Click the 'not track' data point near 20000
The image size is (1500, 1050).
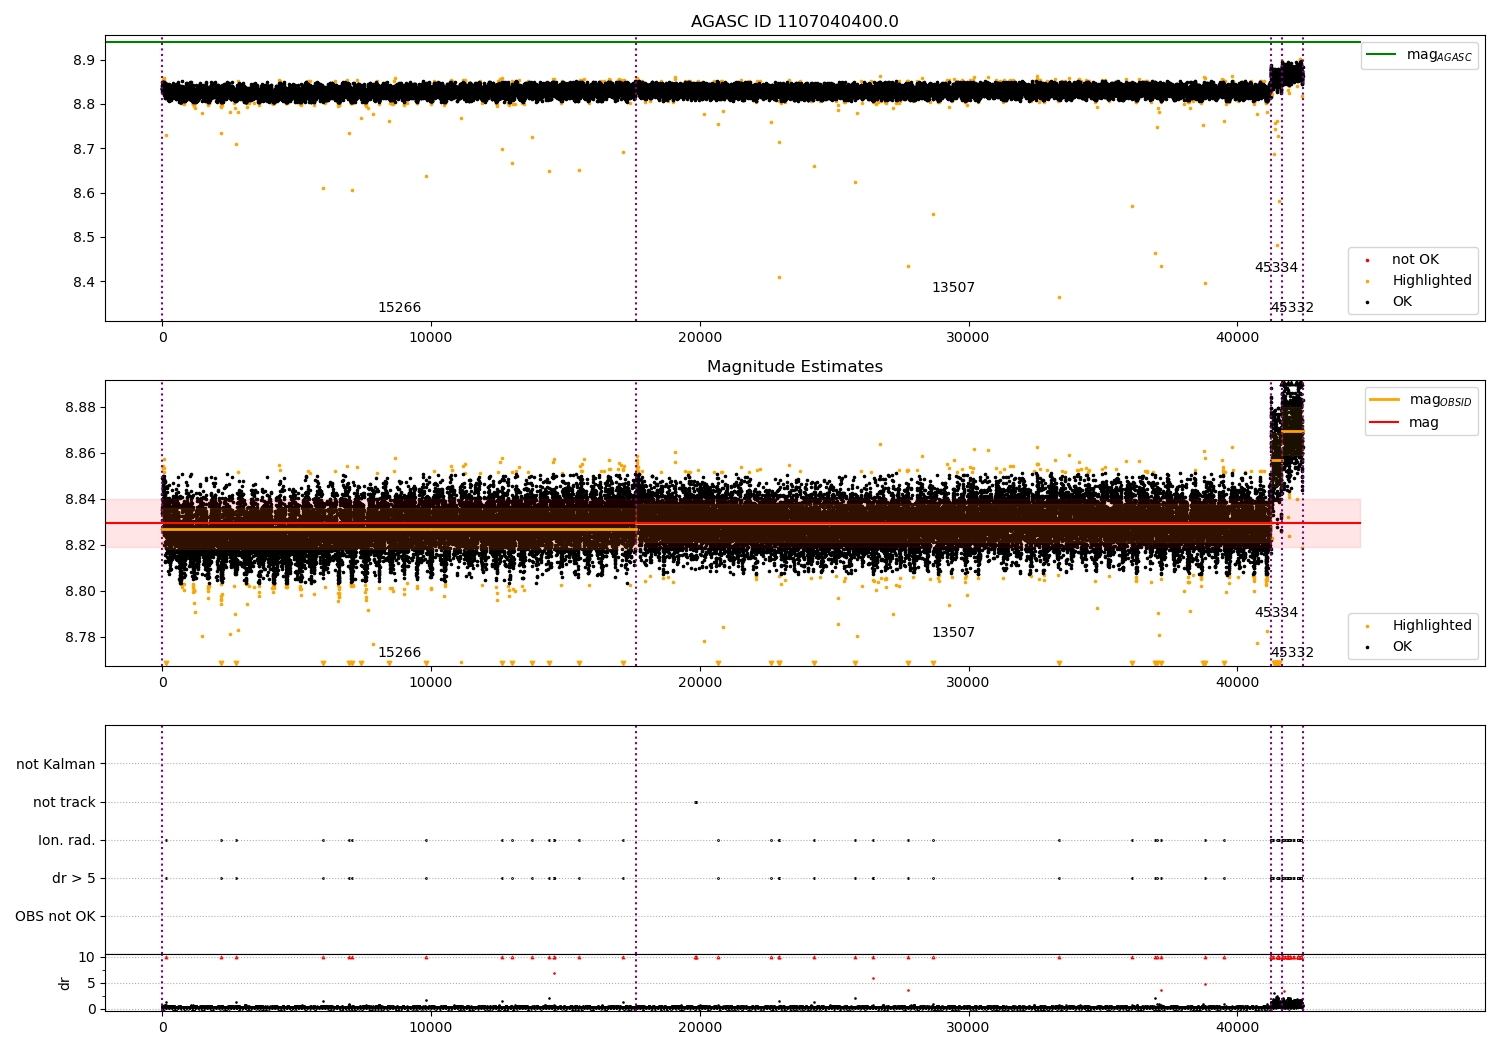696,802
